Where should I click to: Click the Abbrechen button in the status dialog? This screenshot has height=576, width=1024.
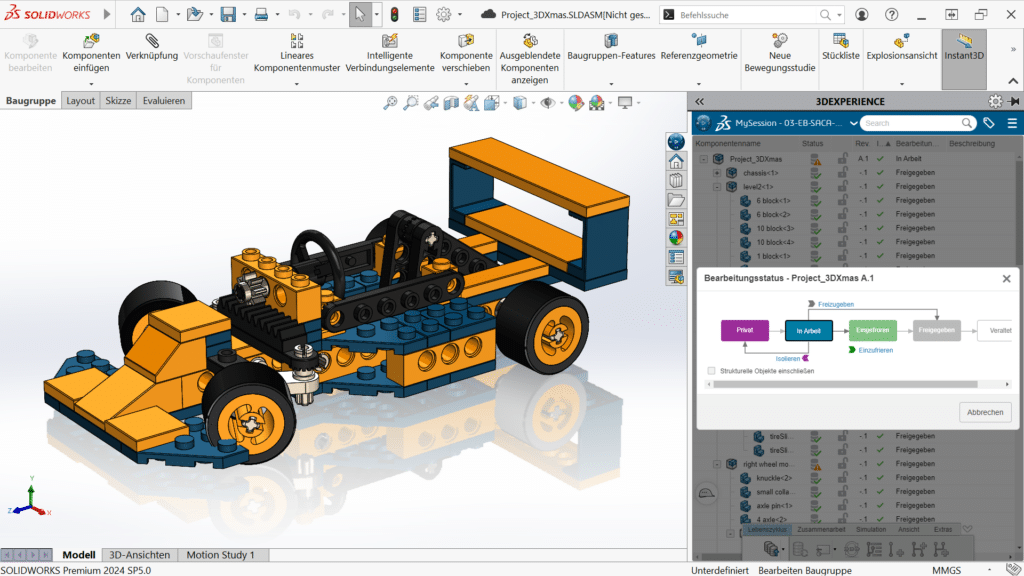[984, 412]
